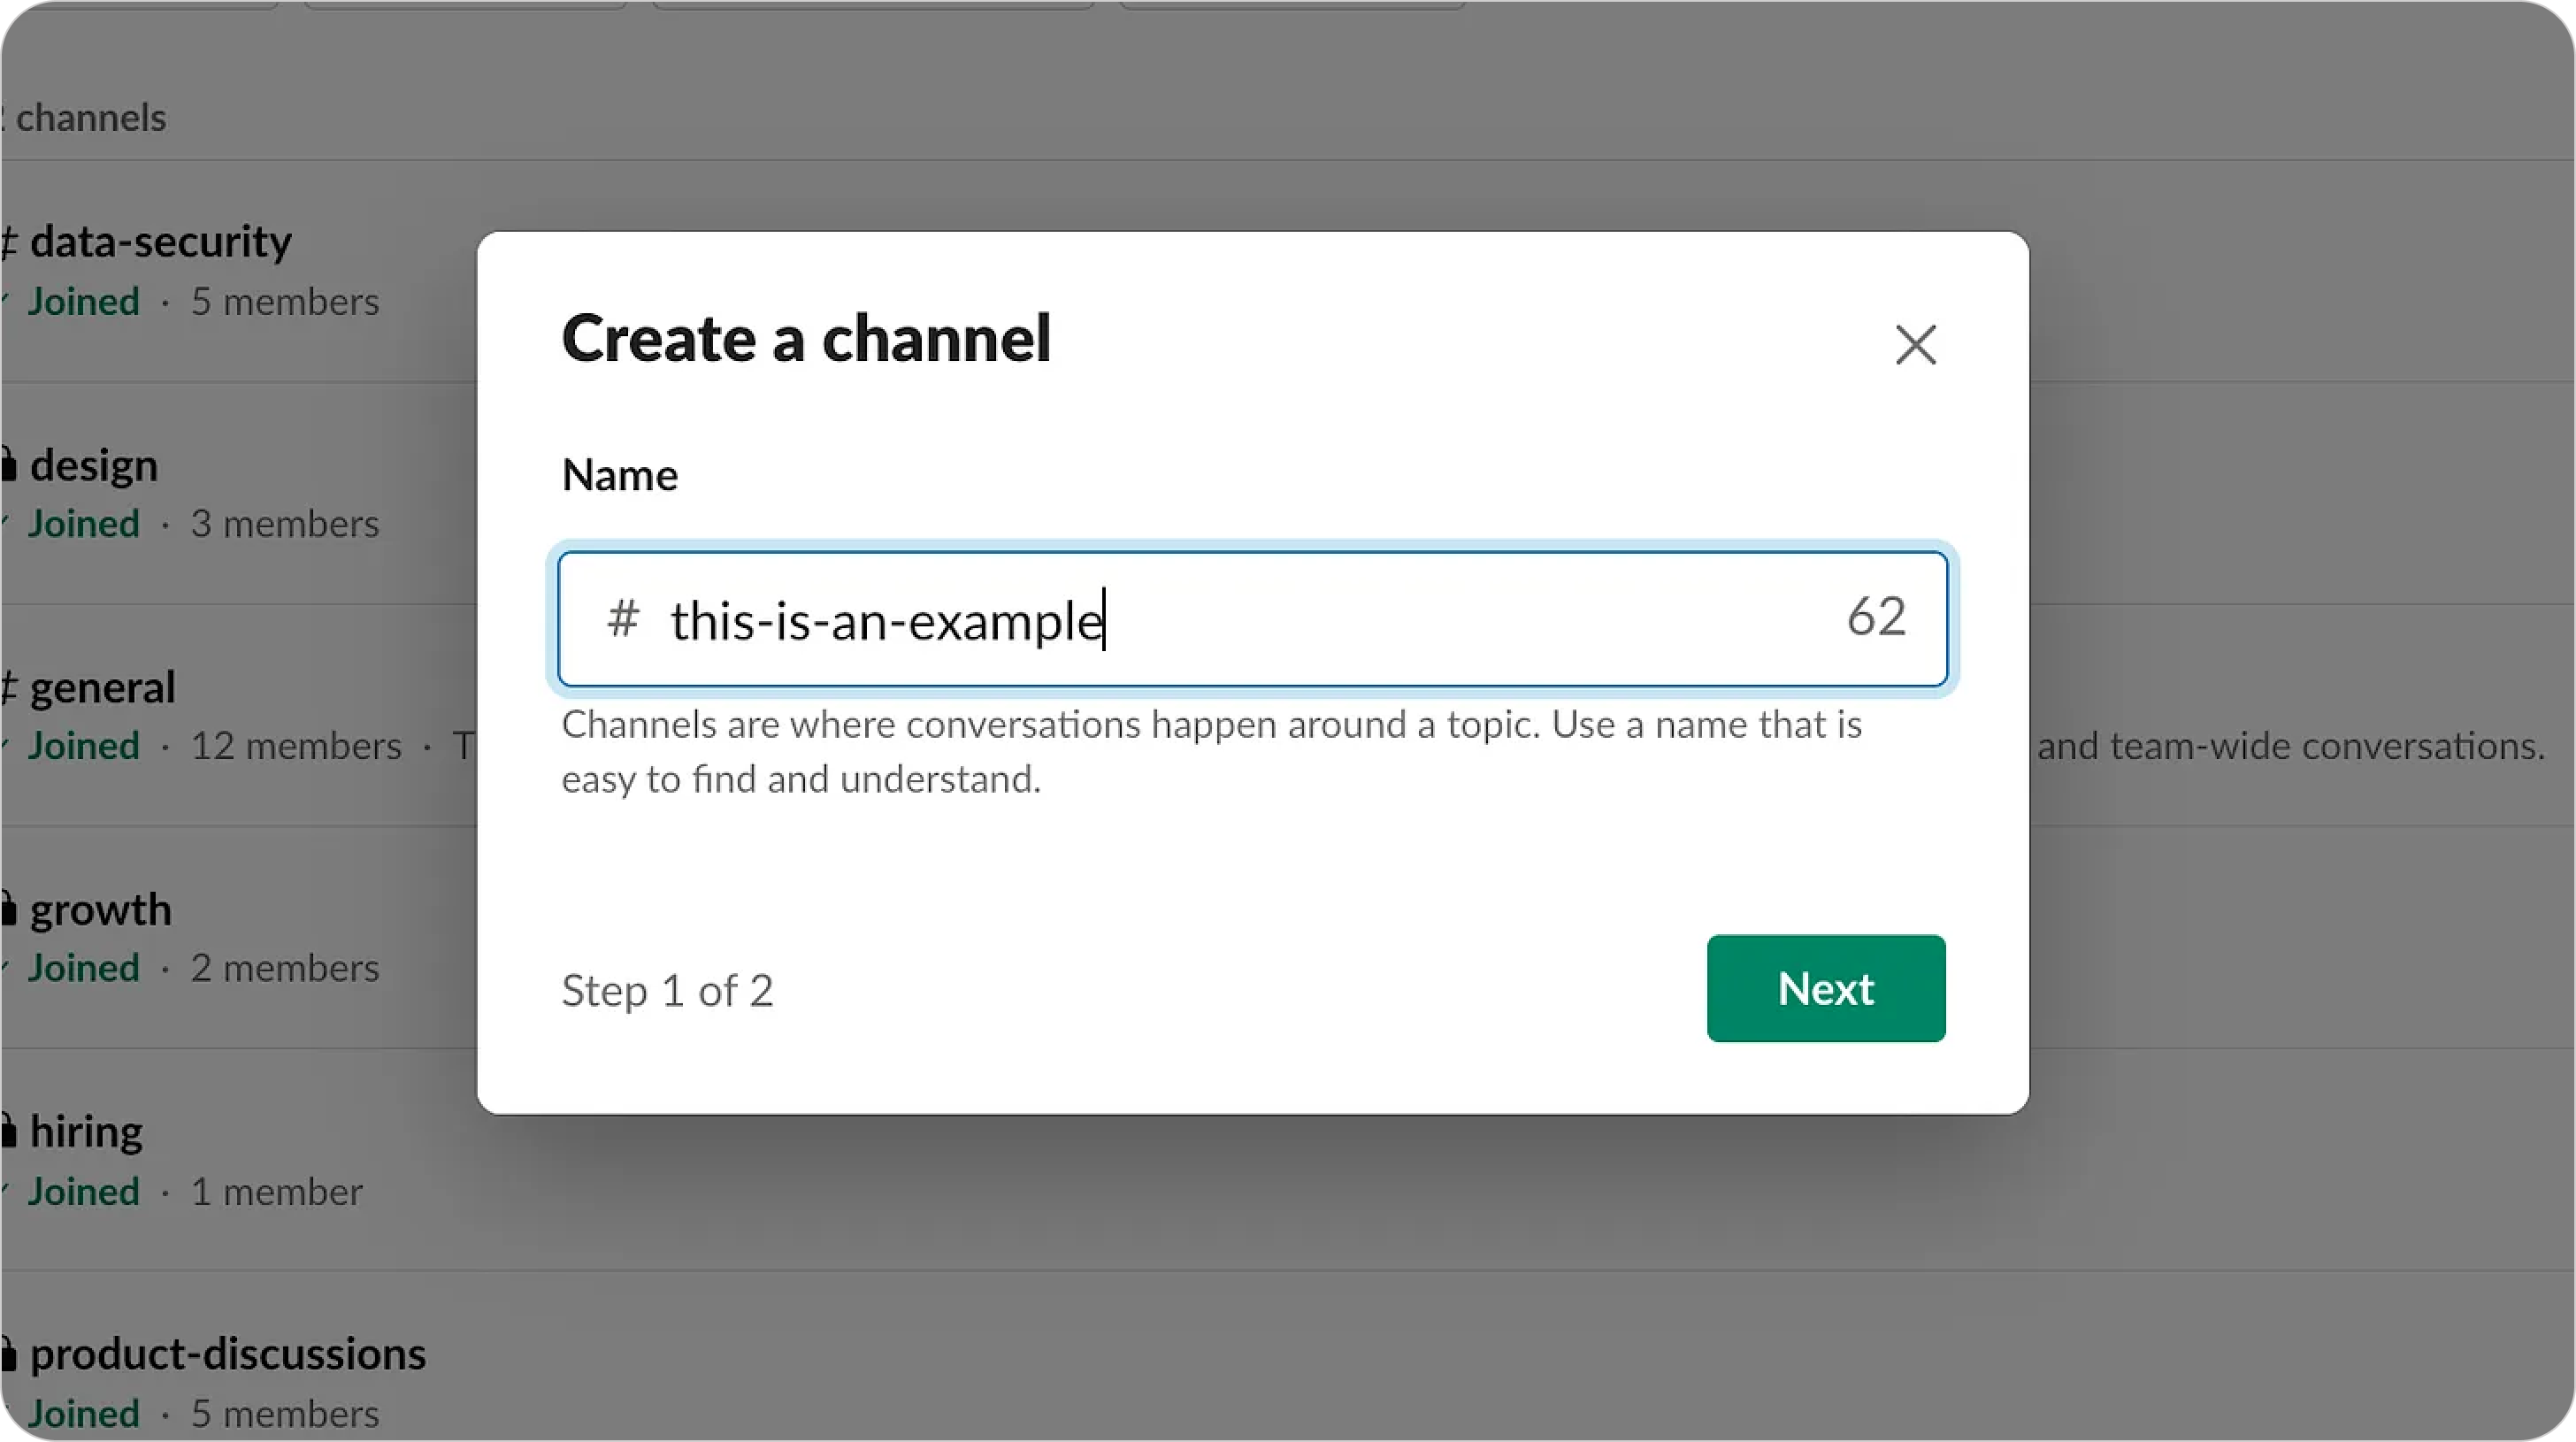Open the product-discussions channel
This screenshot has height=1442, width=2576.
[x=227, y=1354]
